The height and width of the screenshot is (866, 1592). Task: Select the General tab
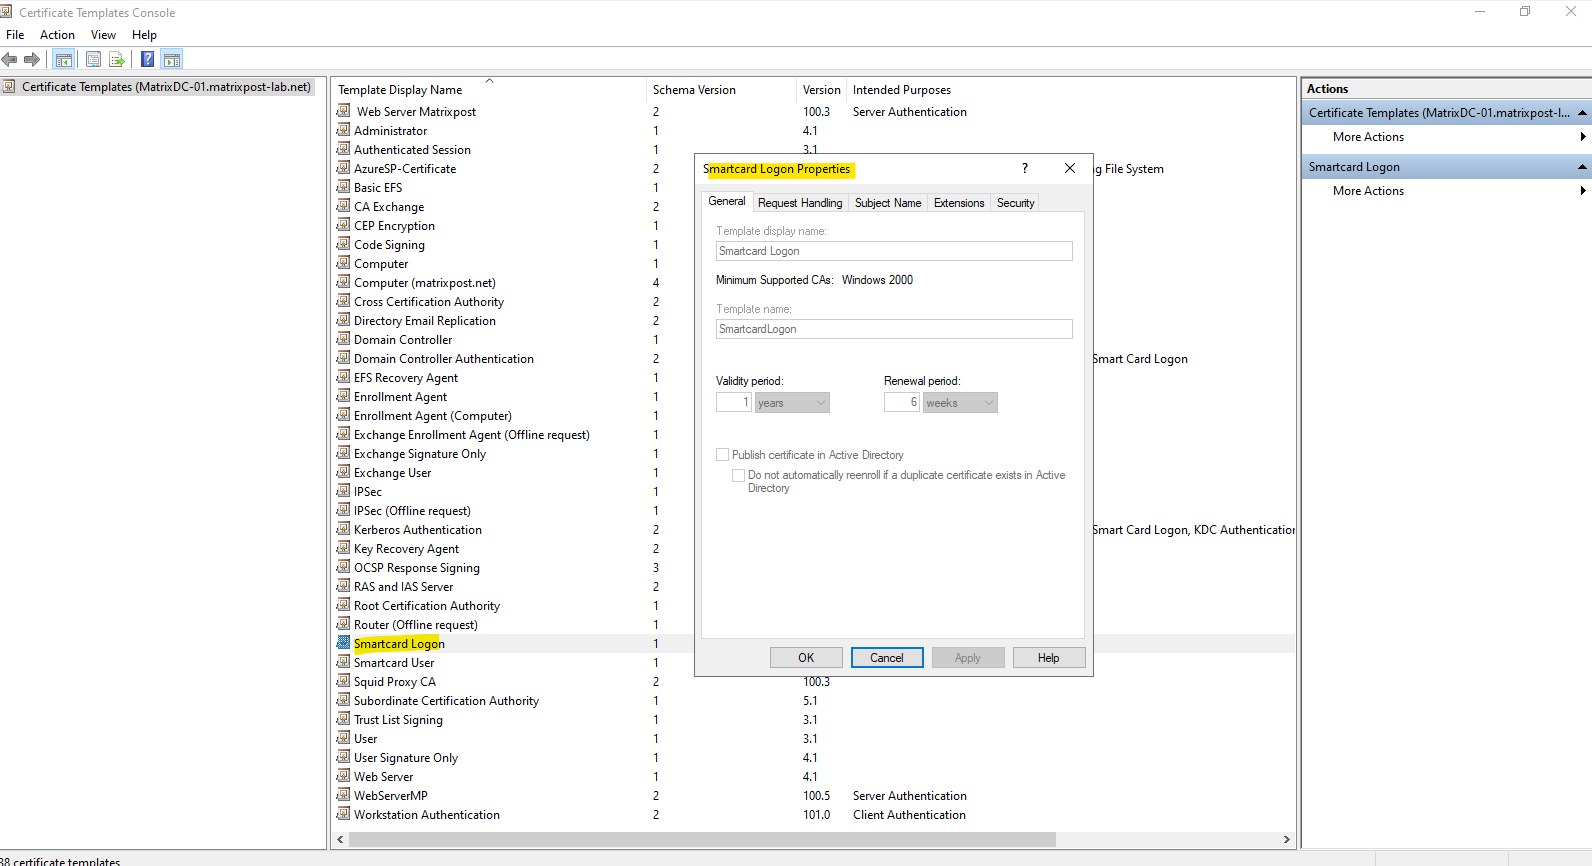coord(727,201)
